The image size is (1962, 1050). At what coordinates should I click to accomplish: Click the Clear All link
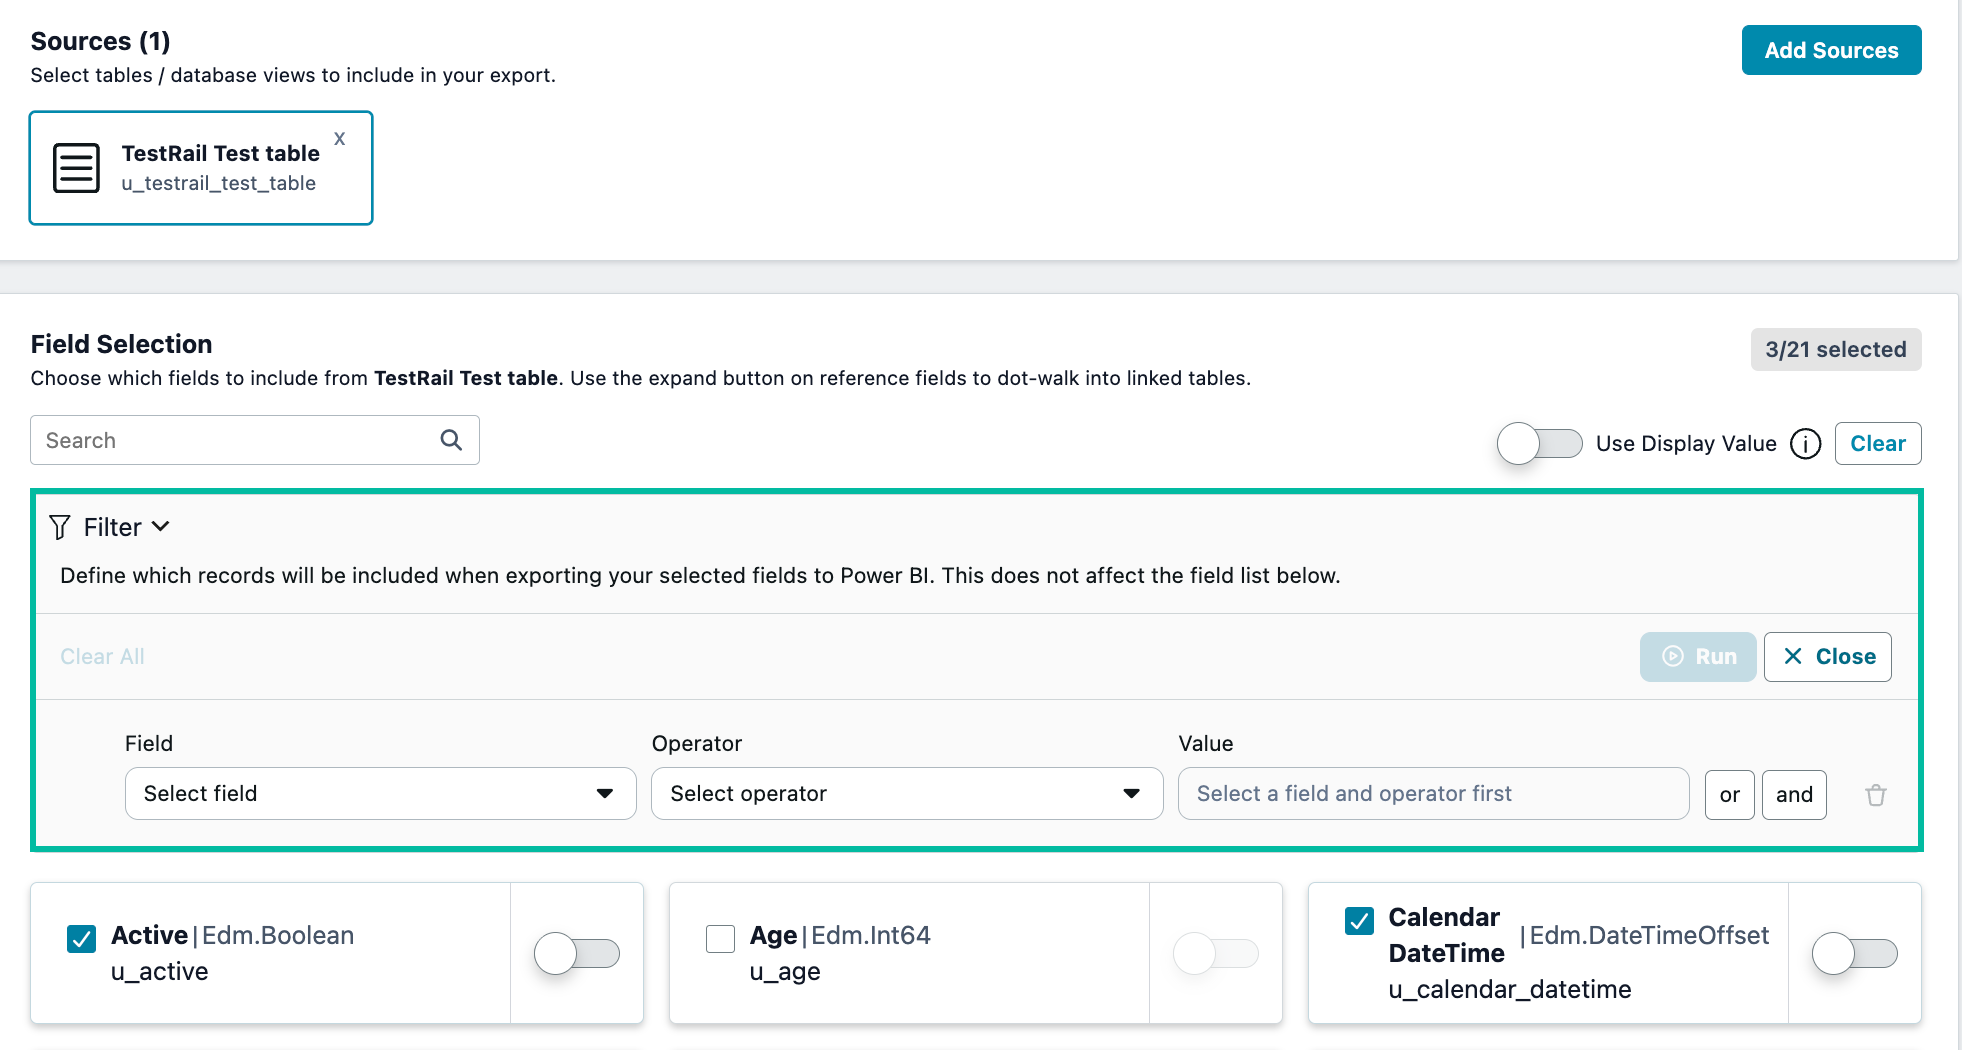coord(102,657)
